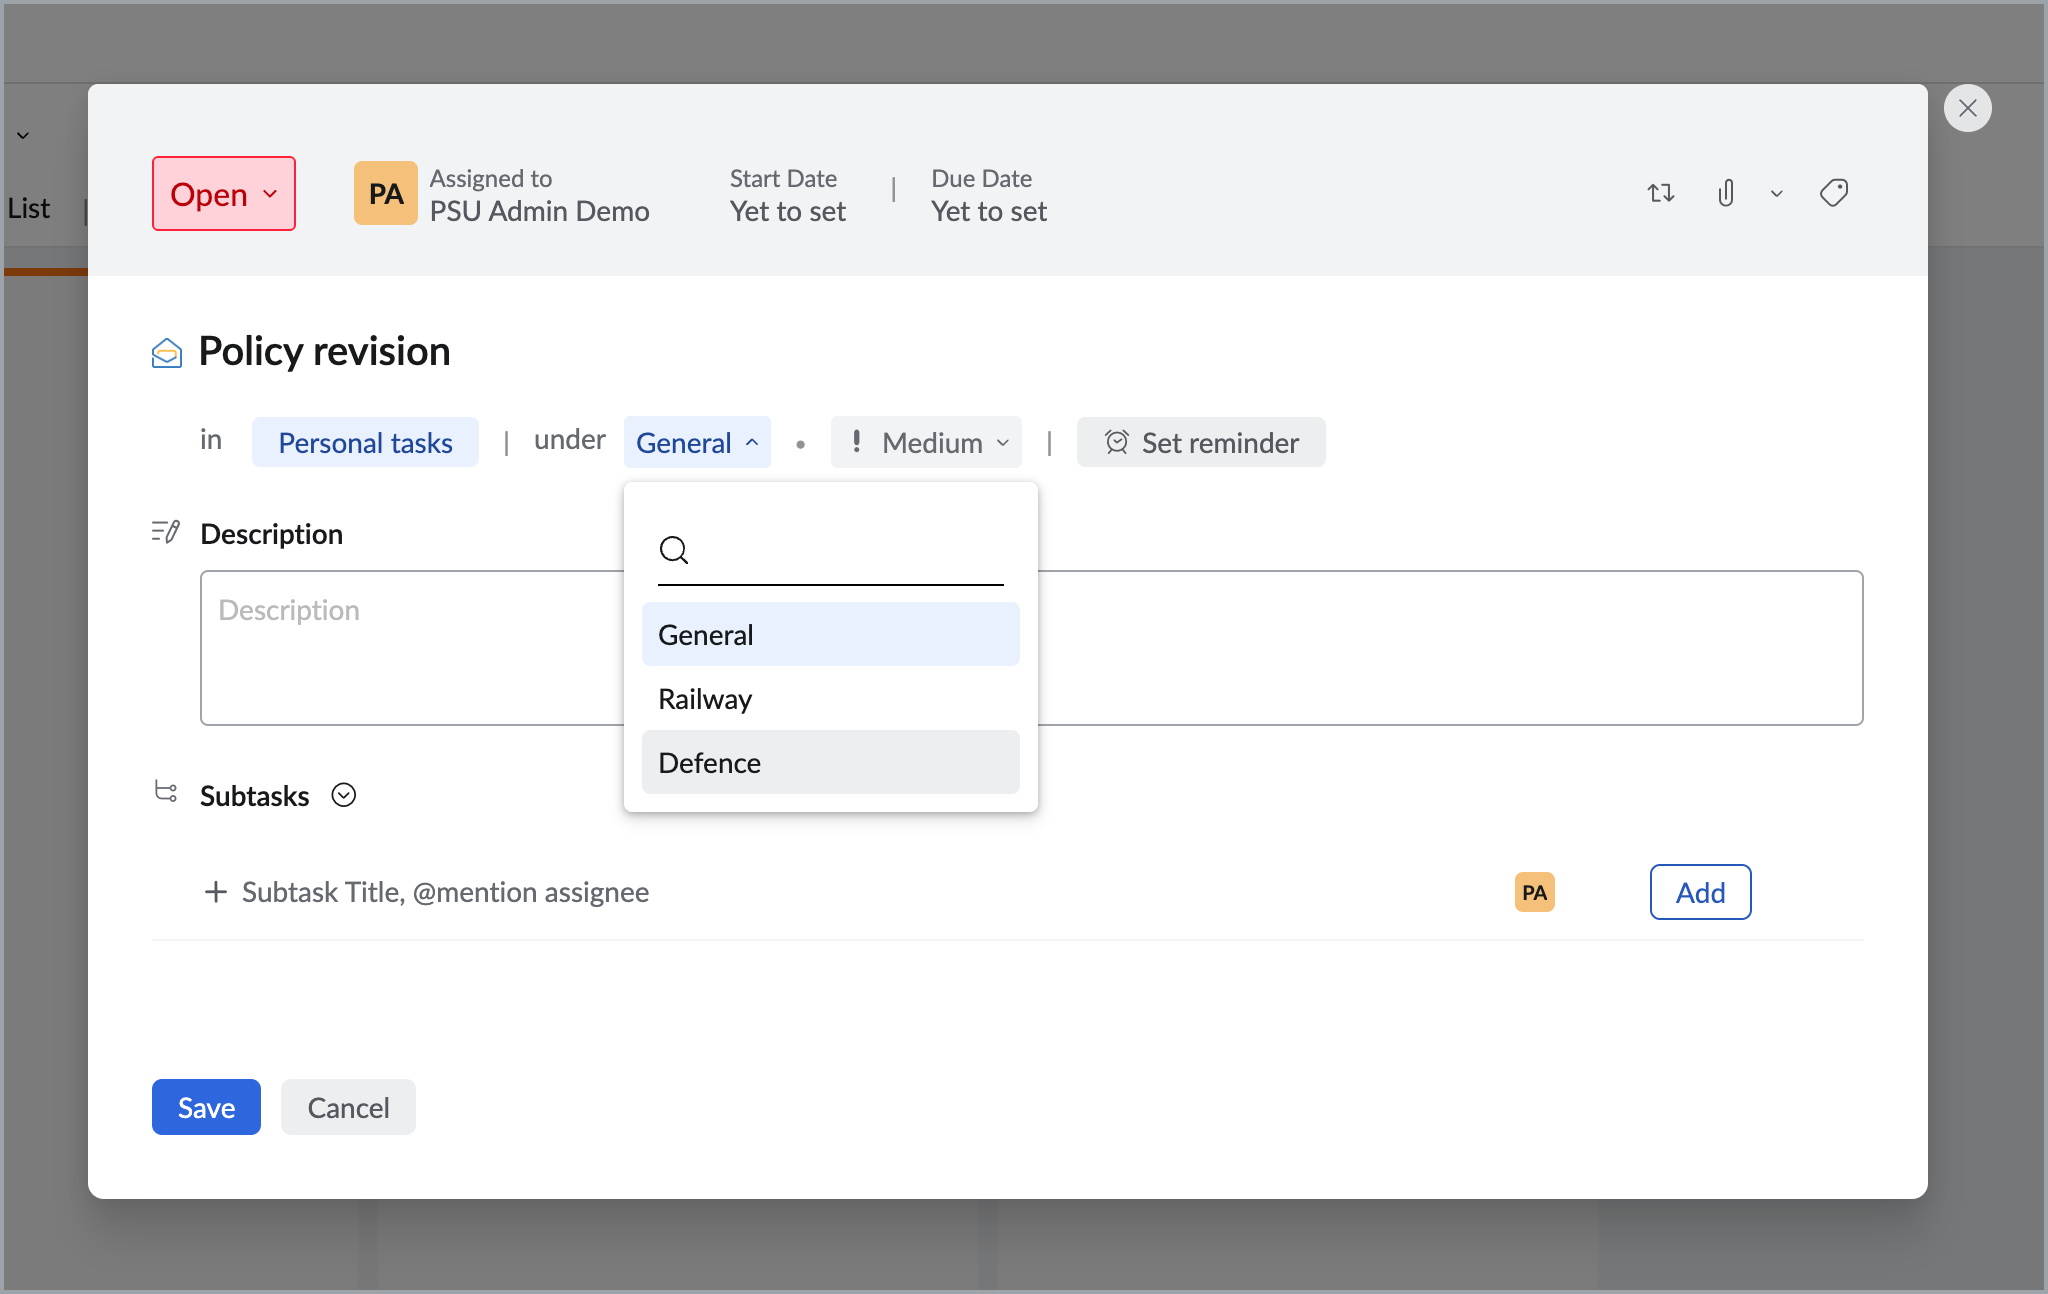Click the subtask PA assignee avatar
Screen dimensions: 2048x1294
click(x=1534, y=892)
